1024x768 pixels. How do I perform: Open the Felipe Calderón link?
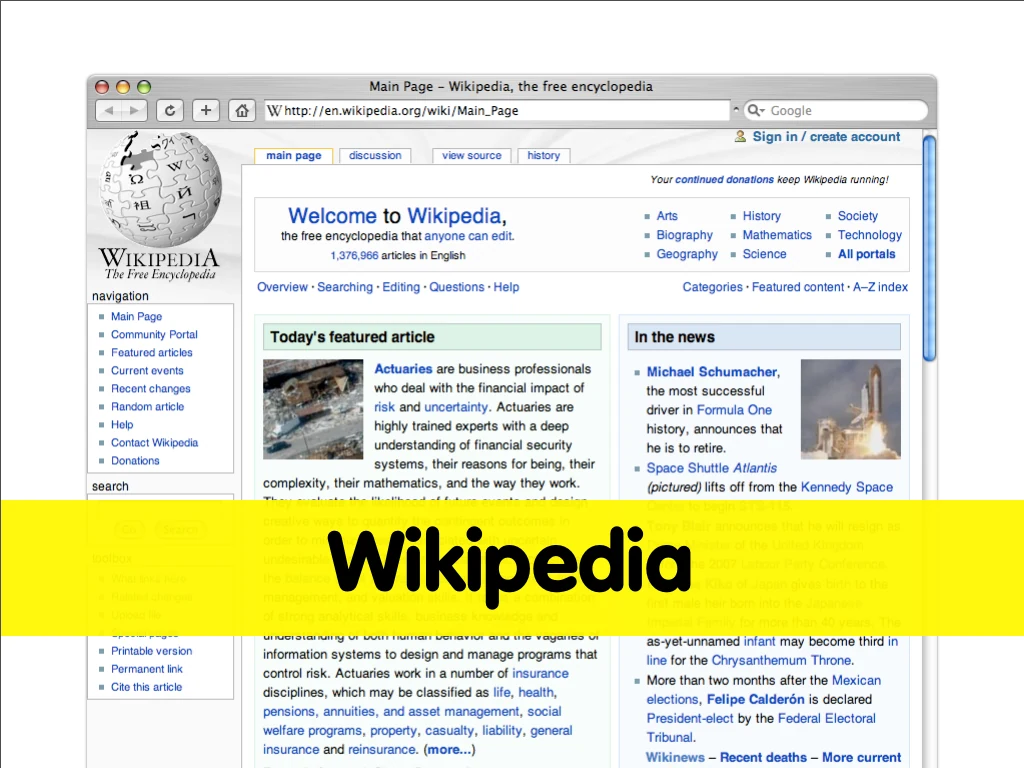click(x=756, y=699)
